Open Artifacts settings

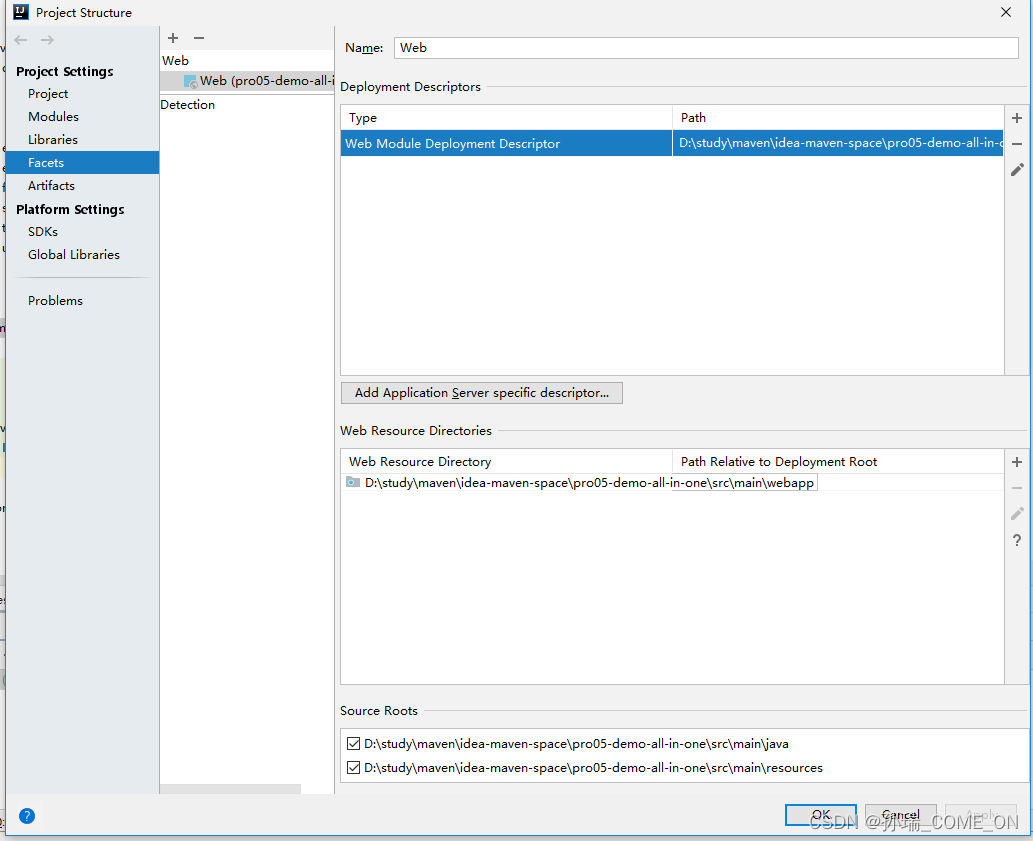point(51,186)
